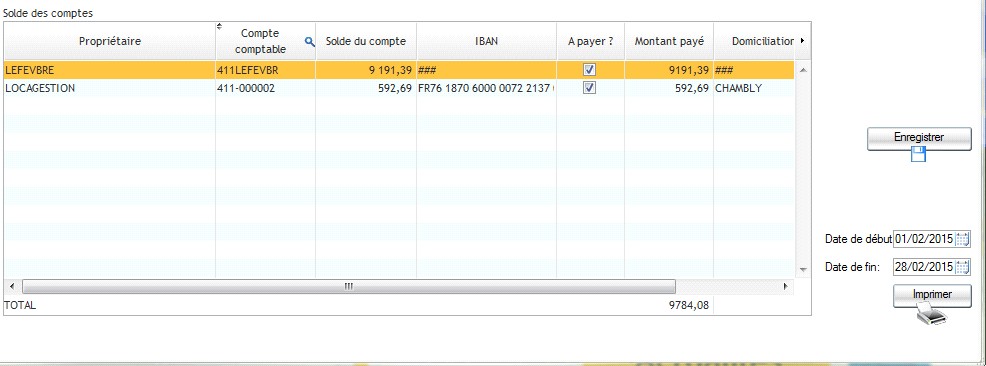Click the sort arrows icon above Compte comptable

pyautogui.click(x=219, y=26)
